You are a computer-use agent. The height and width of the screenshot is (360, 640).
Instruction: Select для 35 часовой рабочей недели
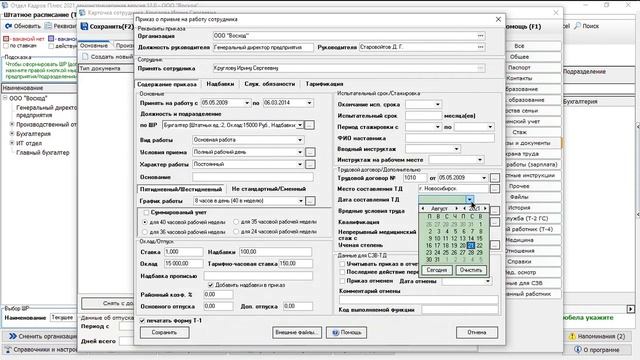pos(236,222)
